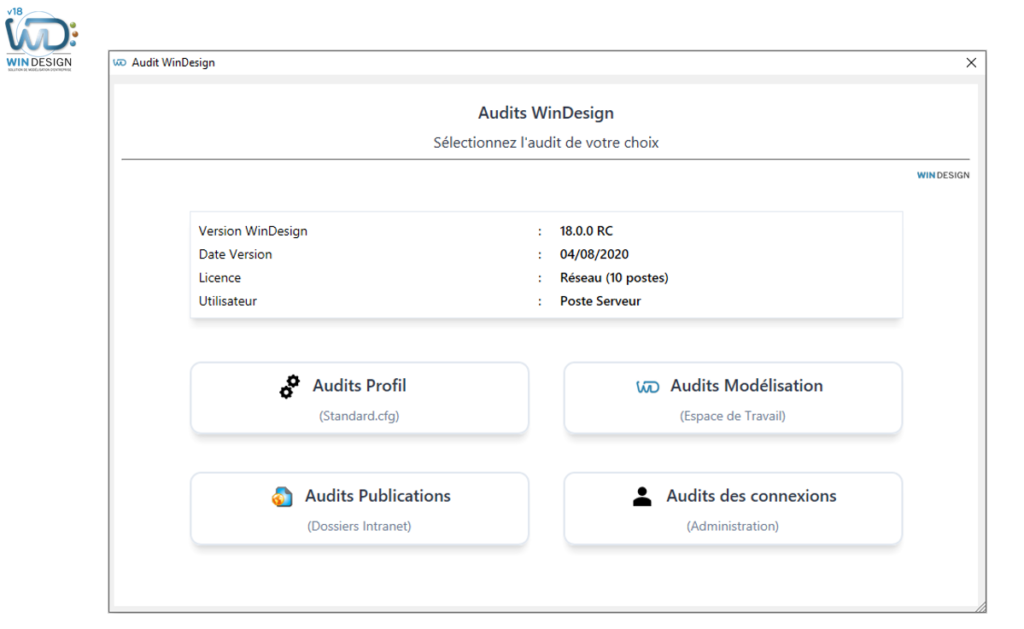
Task: Click "Sélectionnez l'audit de votre choix" text
Action: click(x=546, y=143)
